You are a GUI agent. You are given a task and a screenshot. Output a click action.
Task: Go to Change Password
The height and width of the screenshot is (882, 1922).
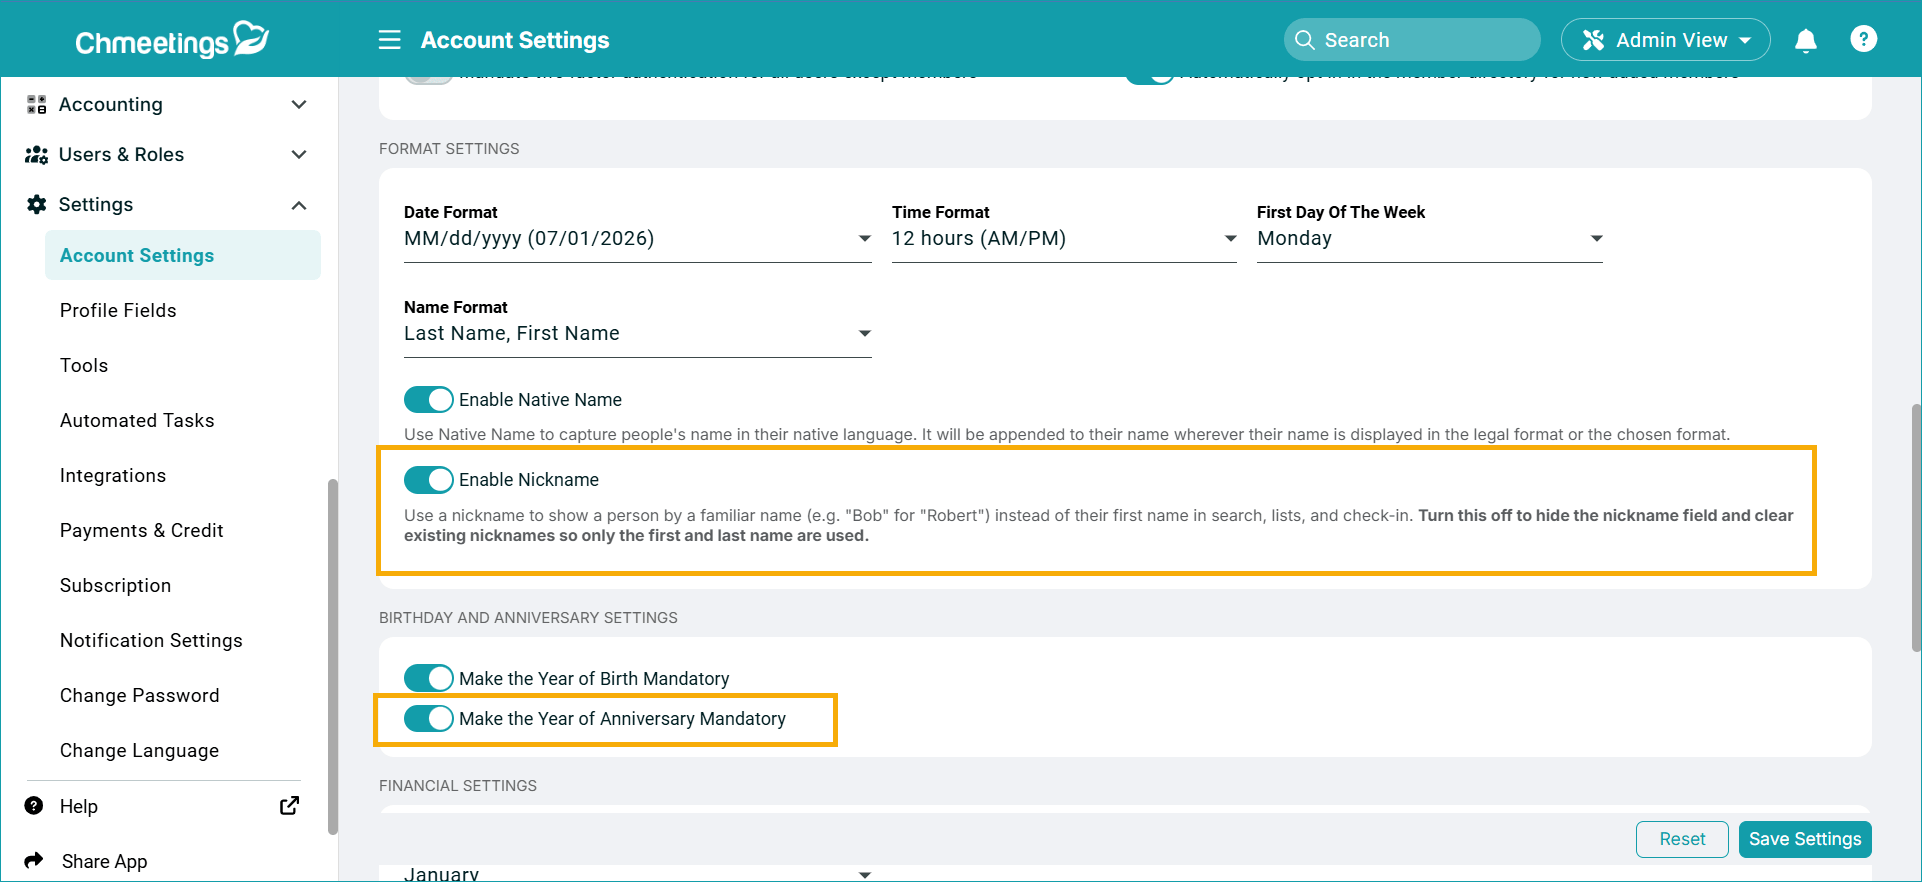[140, 695]
